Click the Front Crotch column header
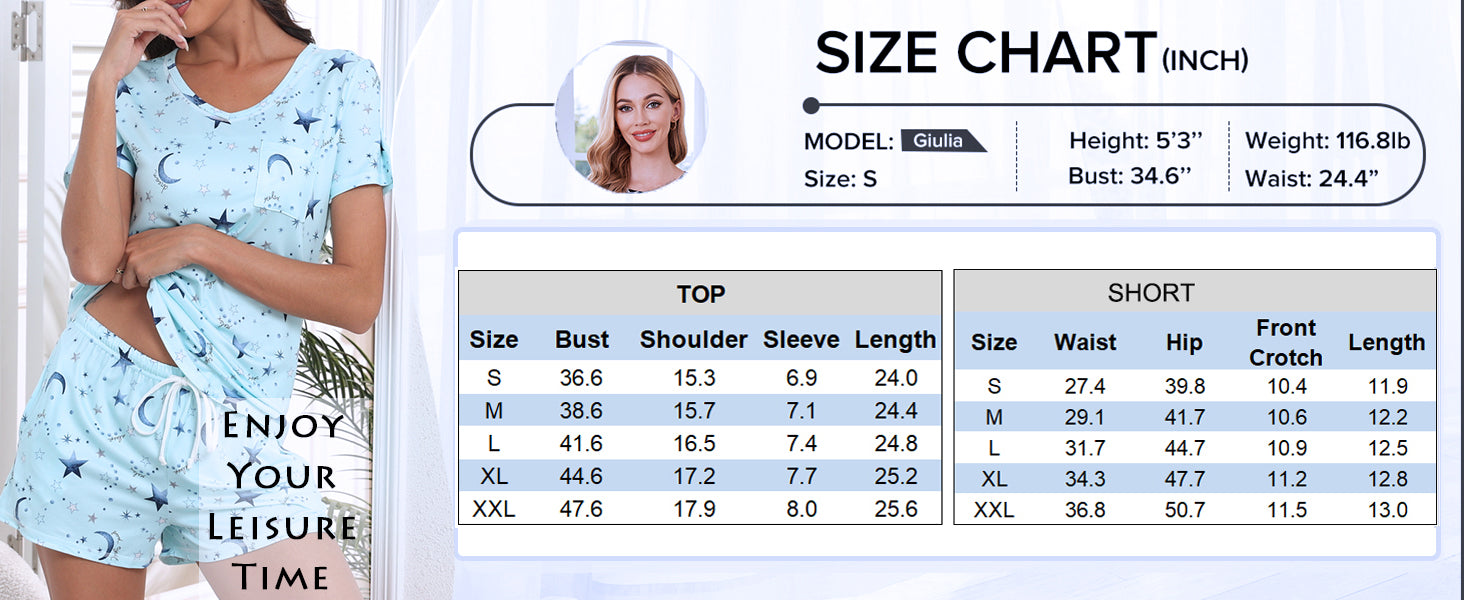Viewport: 1464px width, 600px height. 1286,342
